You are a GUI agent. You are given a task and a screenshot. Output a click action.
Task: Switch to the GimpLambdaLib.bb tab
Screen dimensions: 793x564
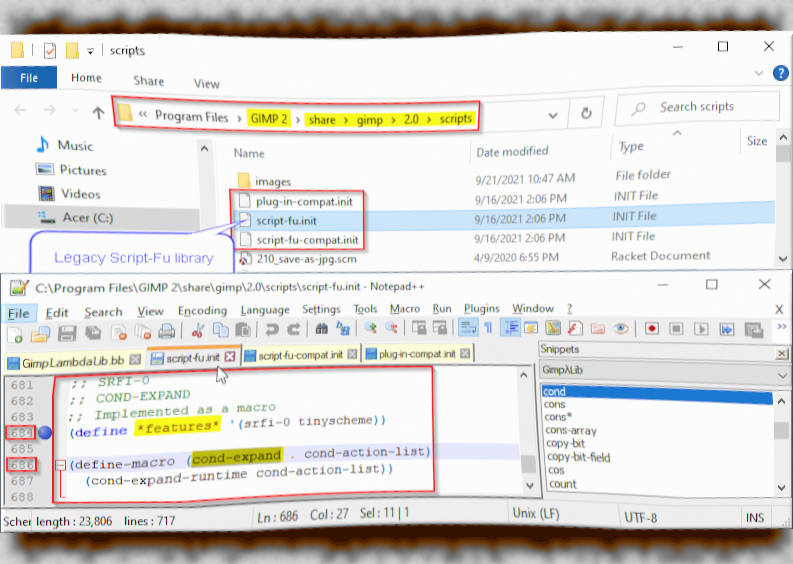(x=73, y=362)
